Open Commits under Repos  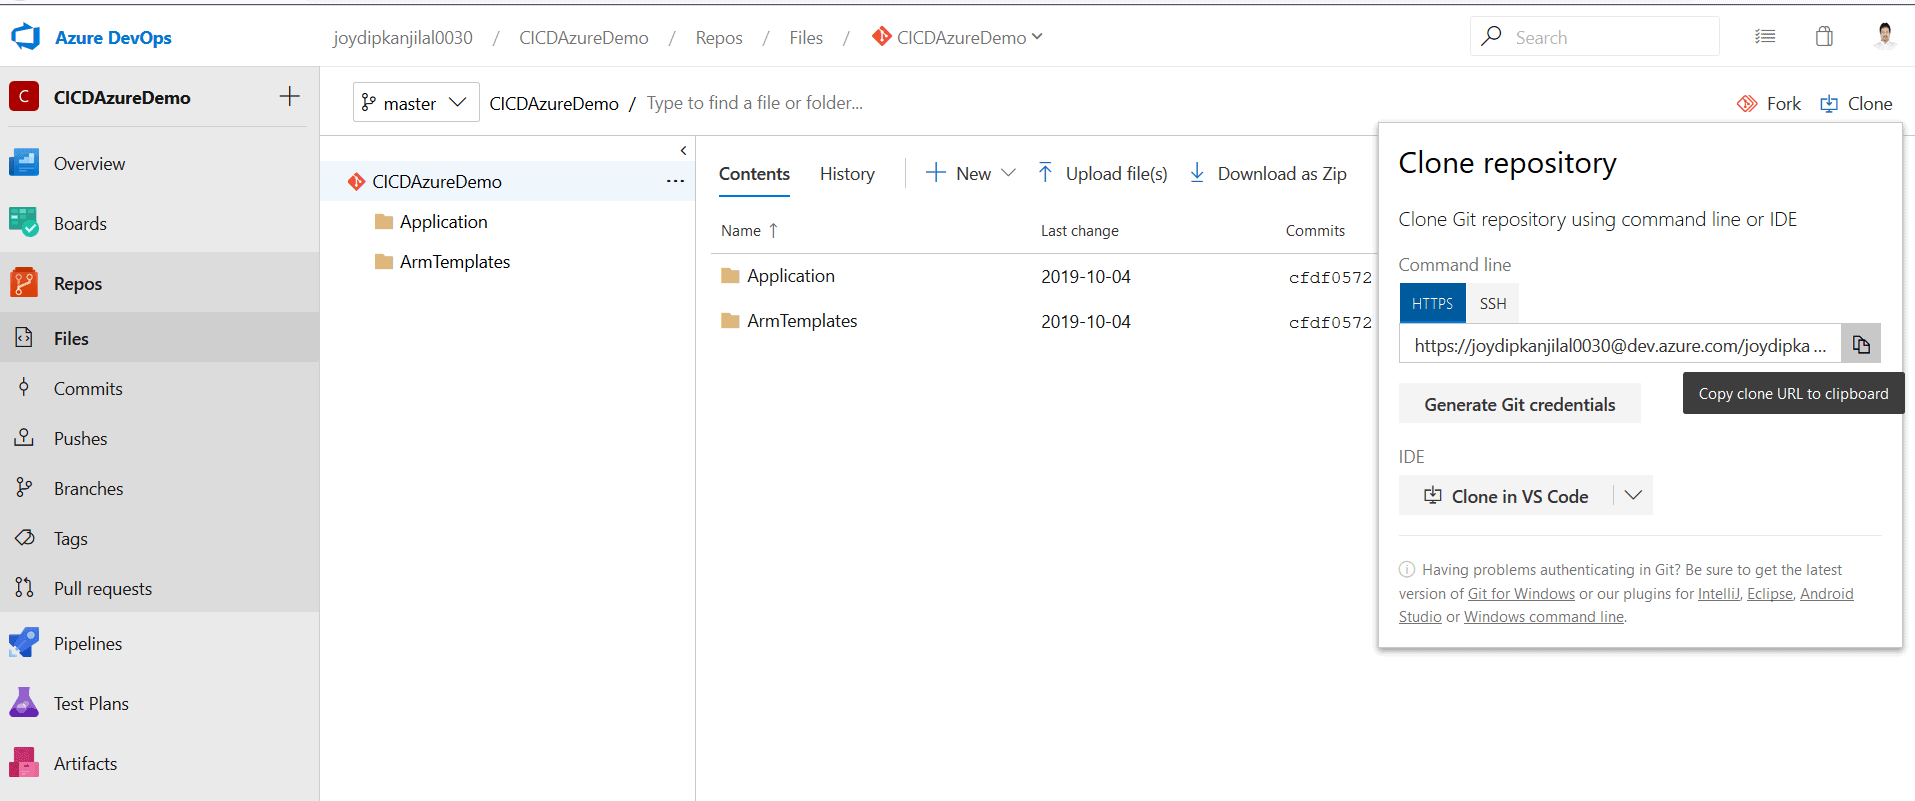click(160, 388)
